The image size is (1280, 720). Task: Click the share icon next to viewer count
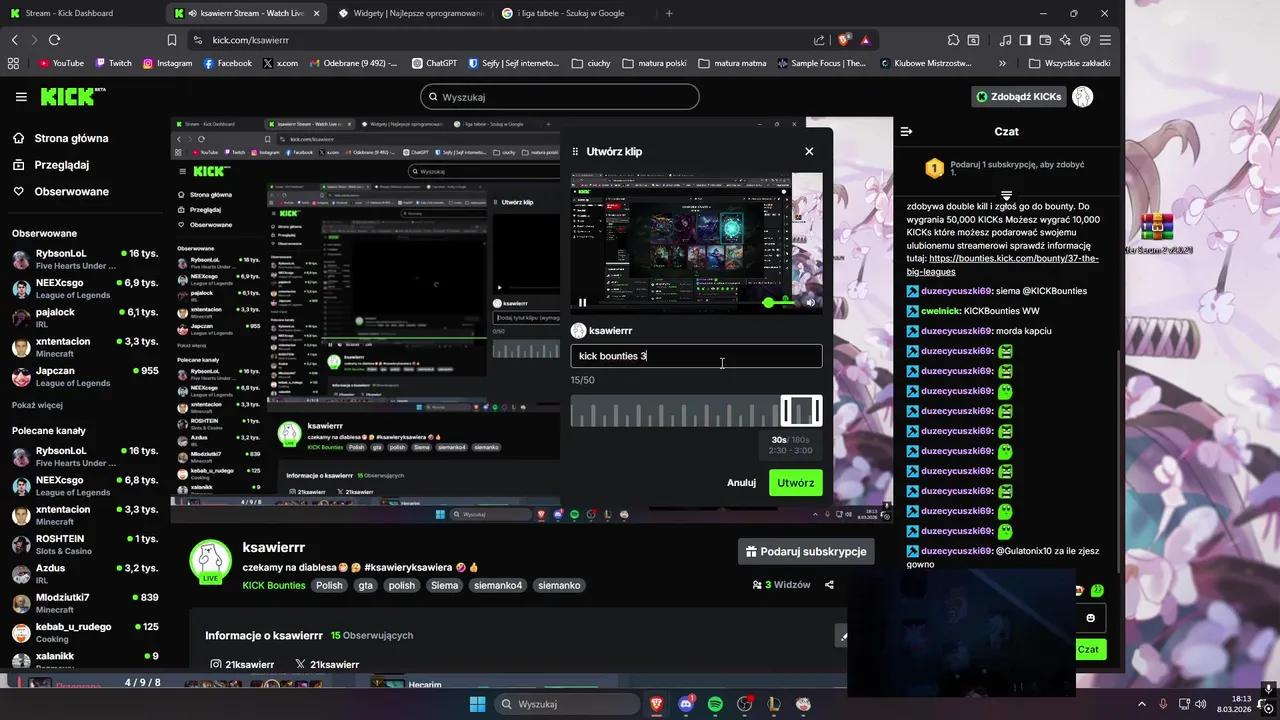828,585
